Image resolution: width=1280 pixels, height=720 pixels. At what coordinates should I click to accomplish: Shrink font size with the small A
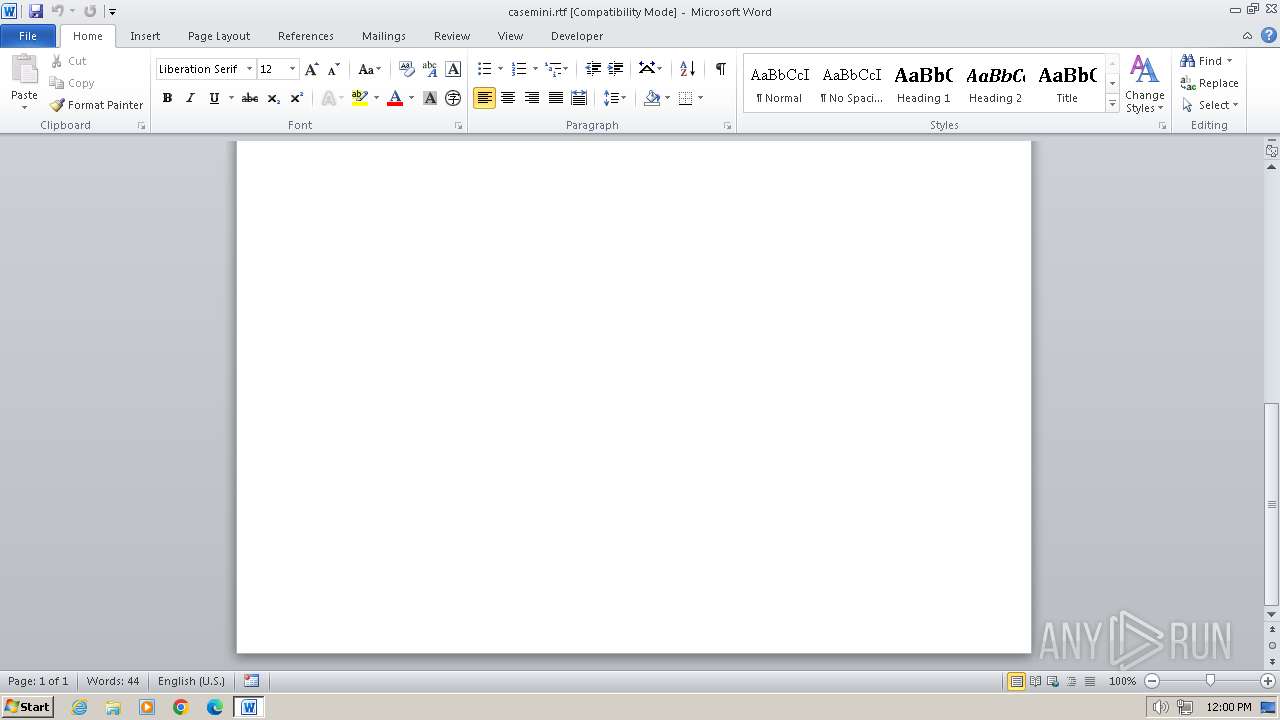(334, 69)
